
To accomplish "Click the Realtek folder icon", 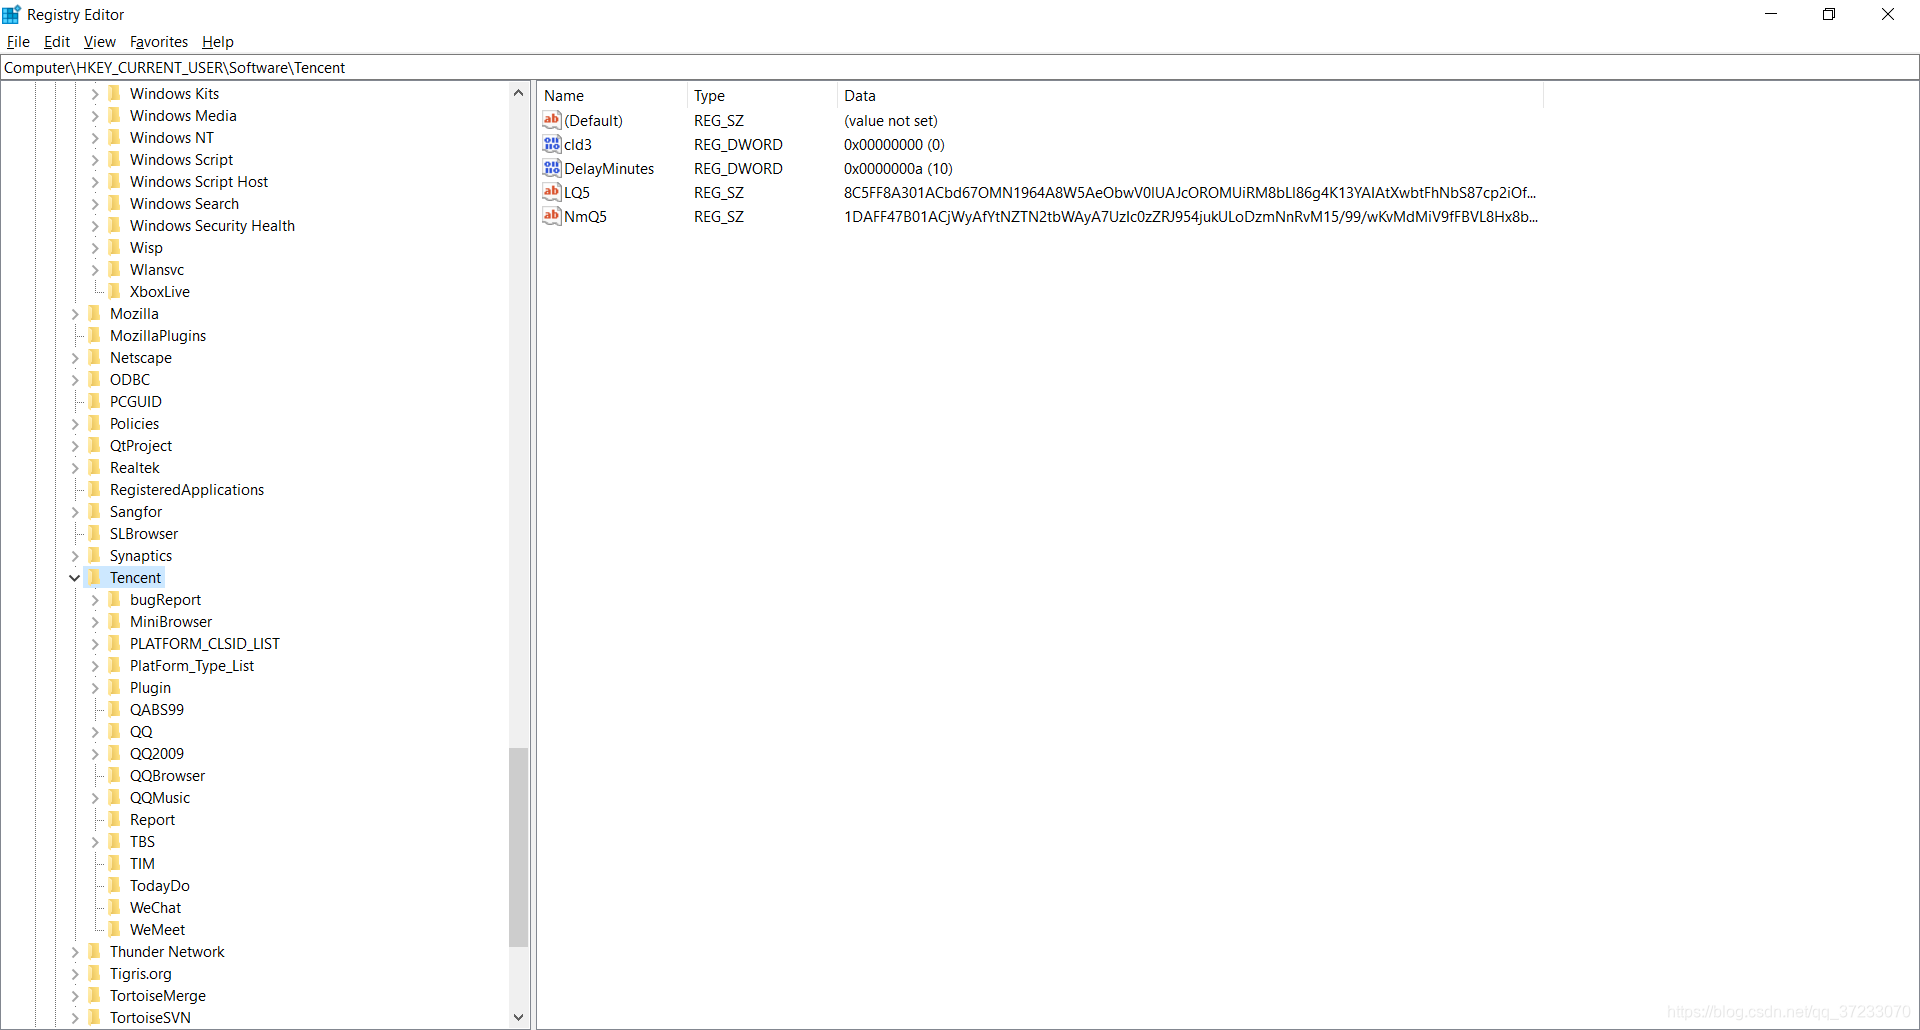I will pos(95,467).
